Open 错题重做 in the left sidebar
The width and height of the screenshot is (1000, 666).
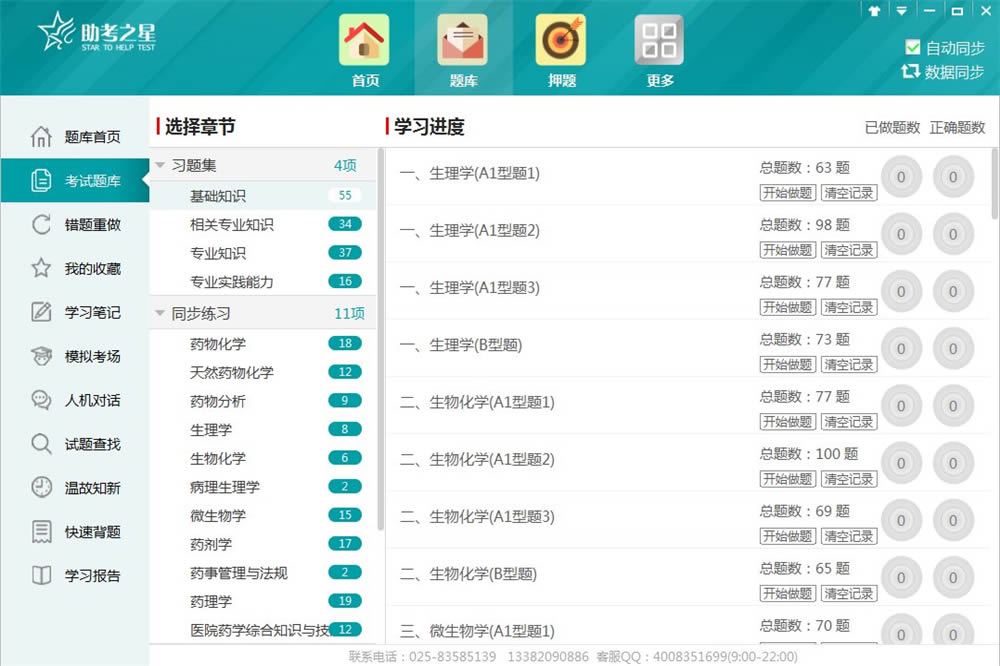(92, 225)
